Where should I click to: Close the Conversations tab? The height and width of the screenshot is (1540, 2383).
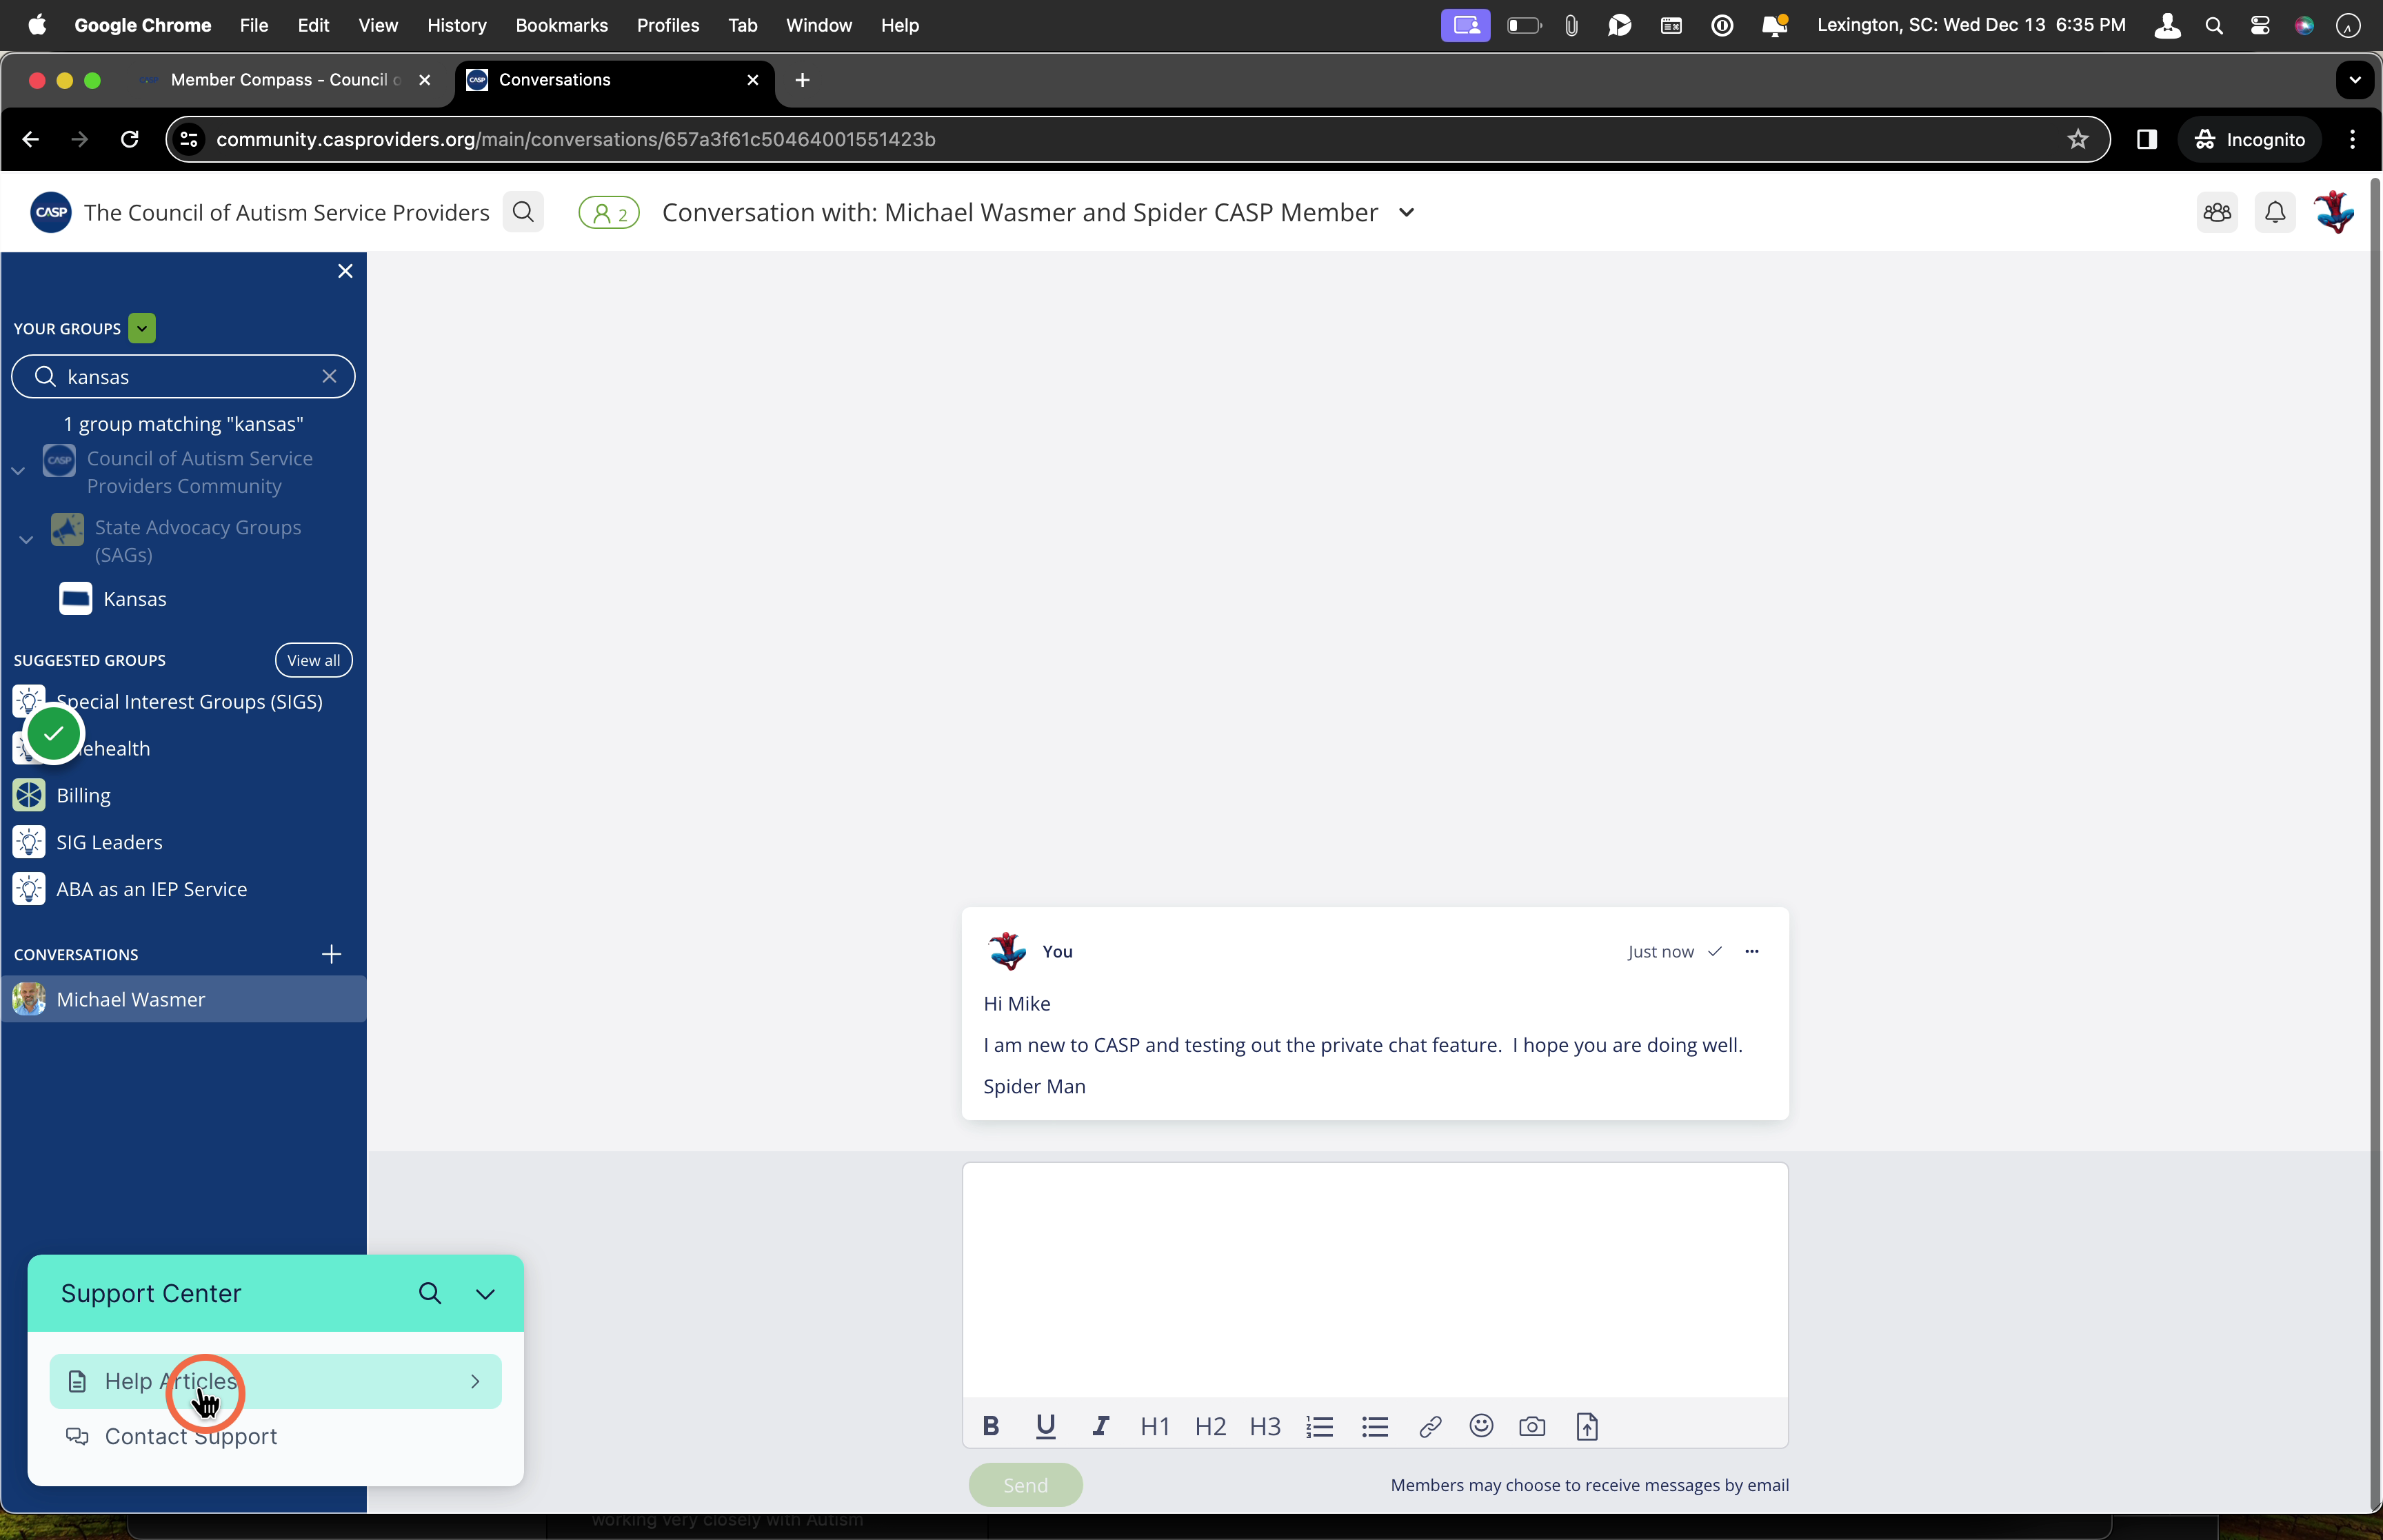pos(752,80)
